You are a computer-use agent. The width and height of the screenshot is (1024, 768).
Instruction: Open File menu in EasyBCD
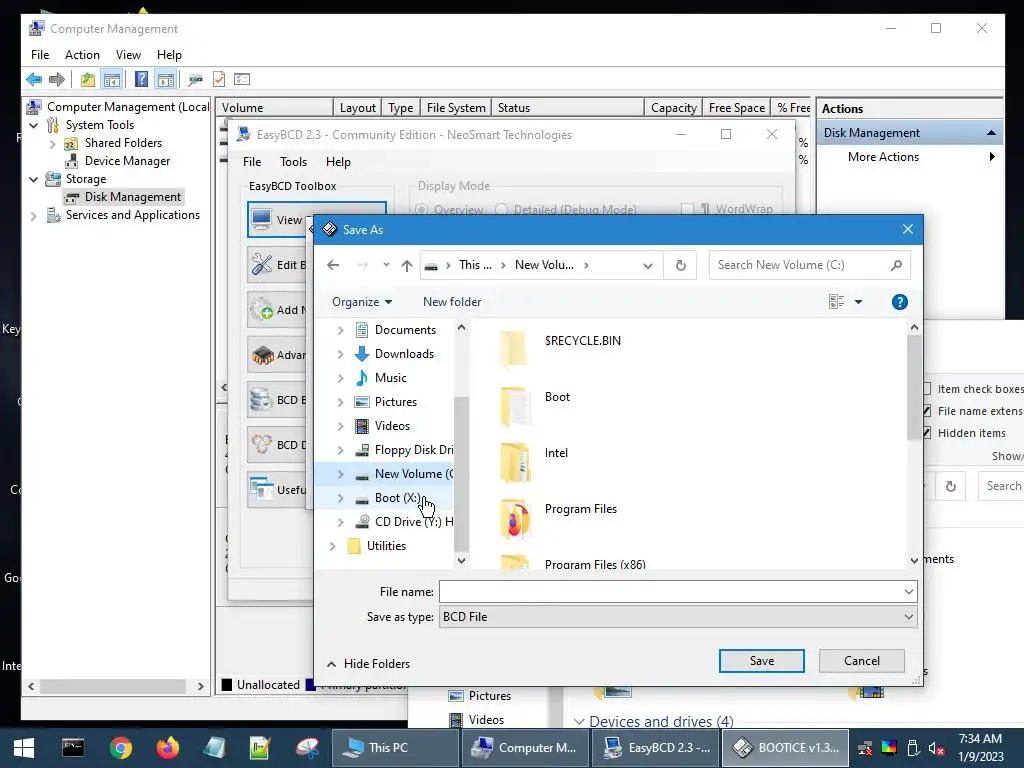(x=252, y=162)
